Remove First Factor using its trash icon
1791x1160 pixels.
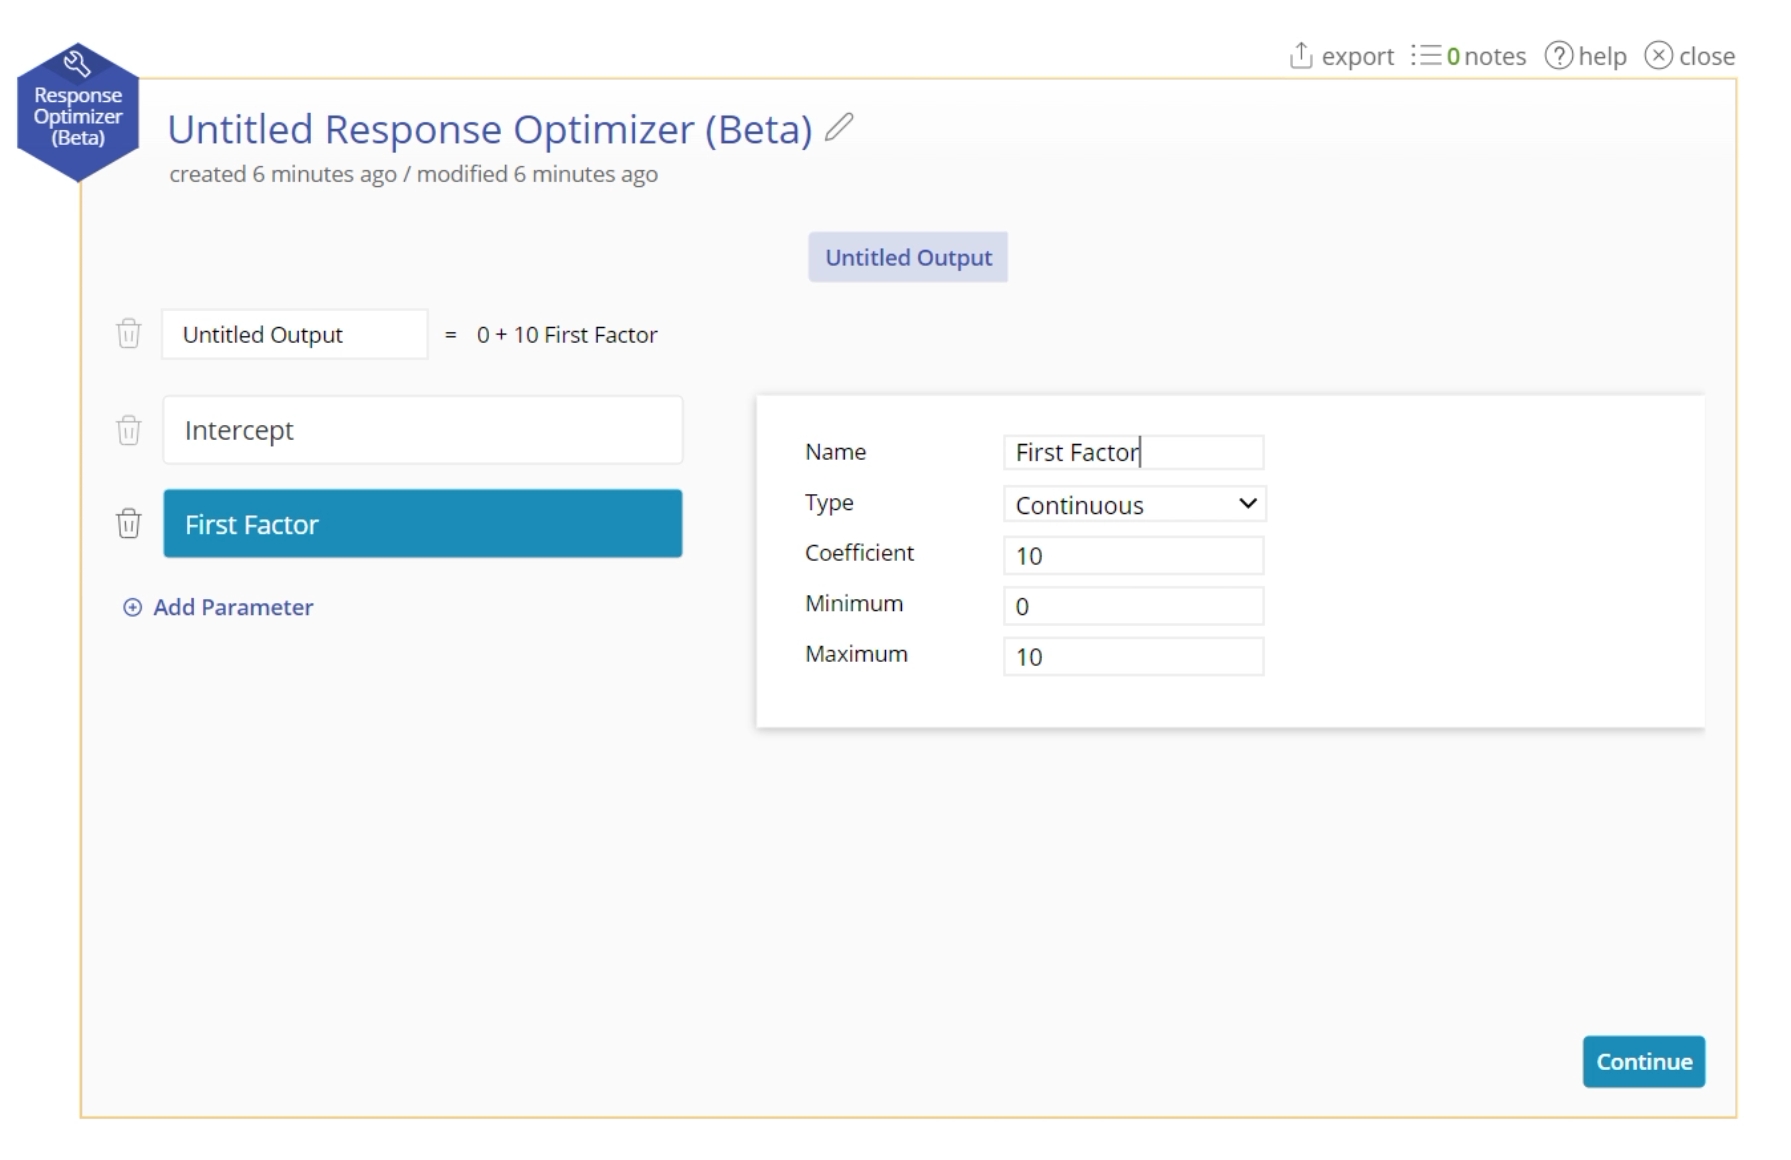[129, 523]
